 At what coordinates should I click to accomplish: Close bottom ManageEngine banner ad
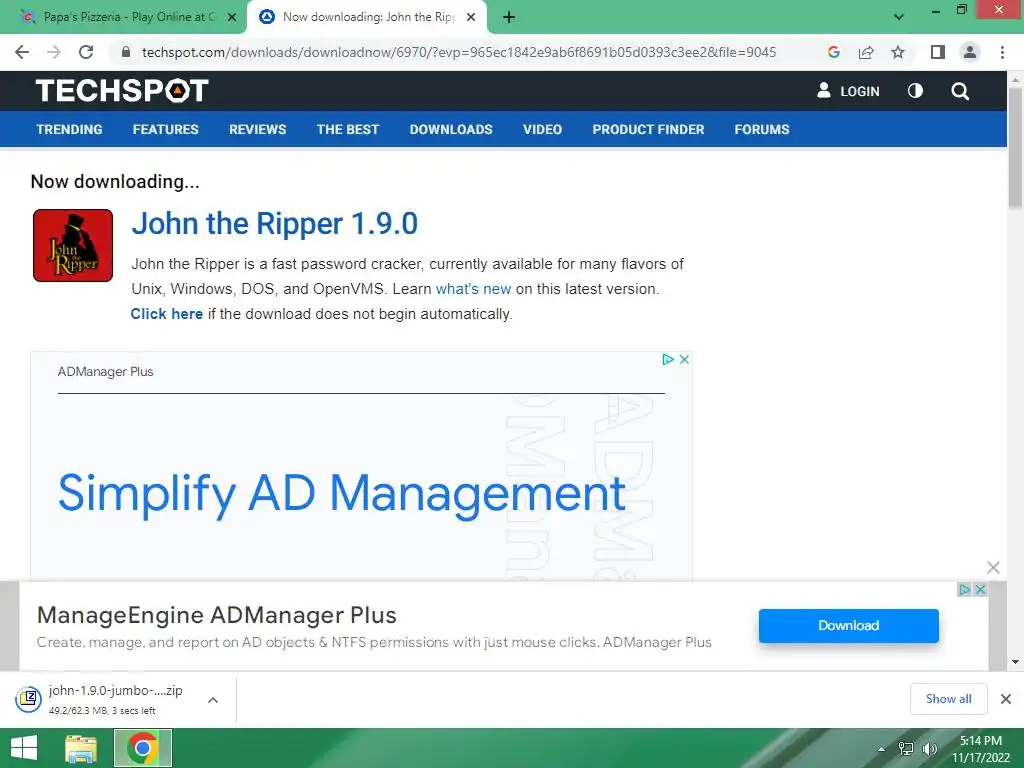(x=980, y=590)
